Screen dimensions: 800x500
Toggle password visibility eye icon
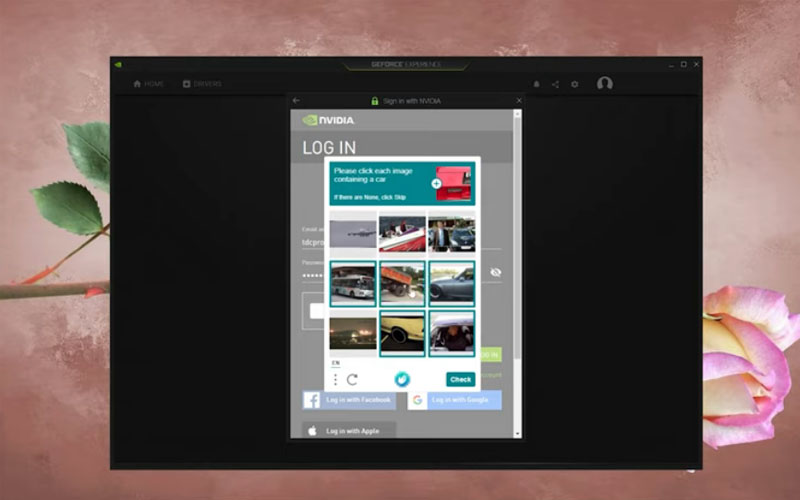495,272
